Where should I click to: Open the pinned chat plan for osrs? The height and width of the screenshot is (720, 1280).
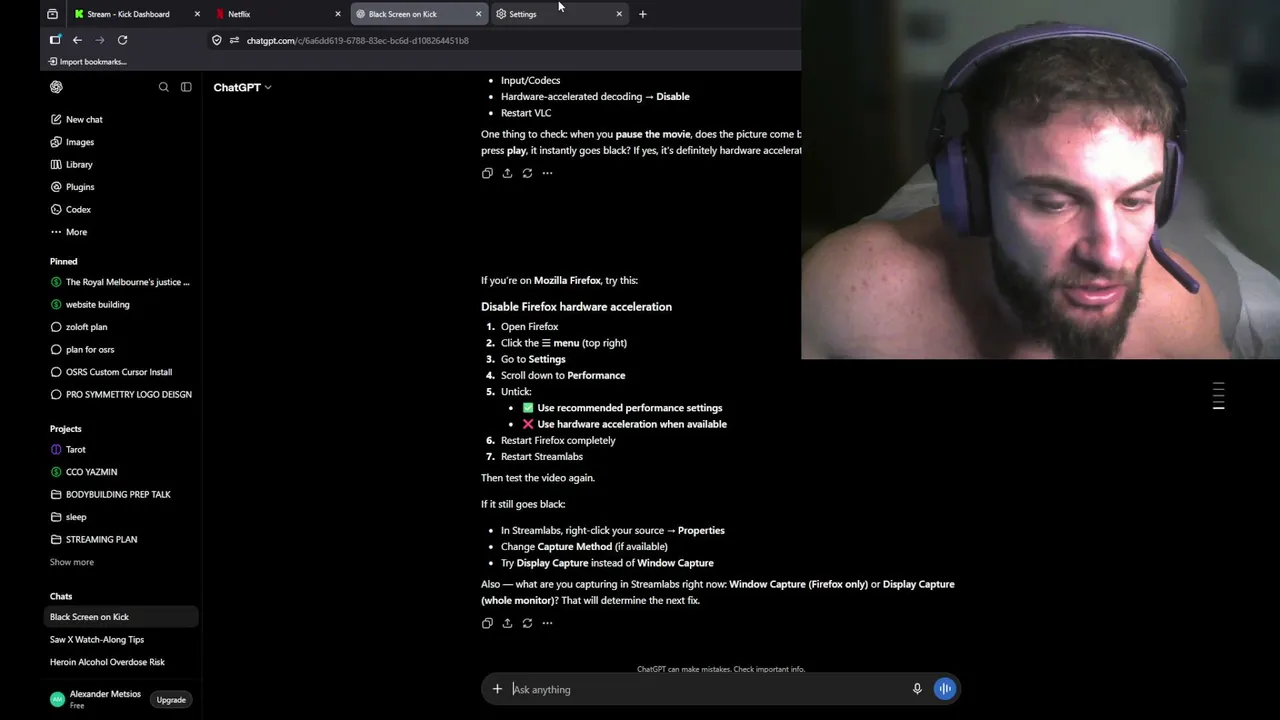point(122,350)
